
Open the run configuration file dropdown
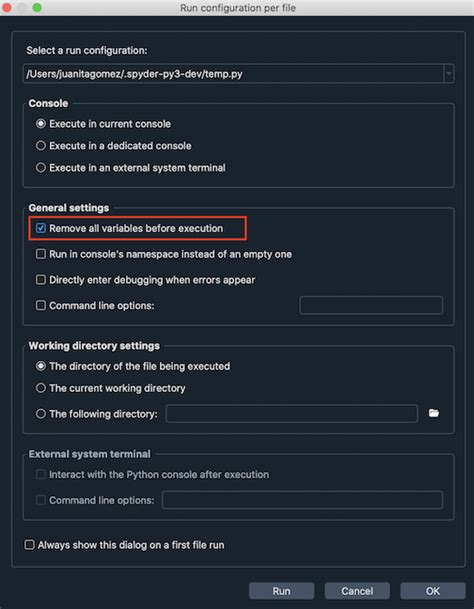point(449,73)
